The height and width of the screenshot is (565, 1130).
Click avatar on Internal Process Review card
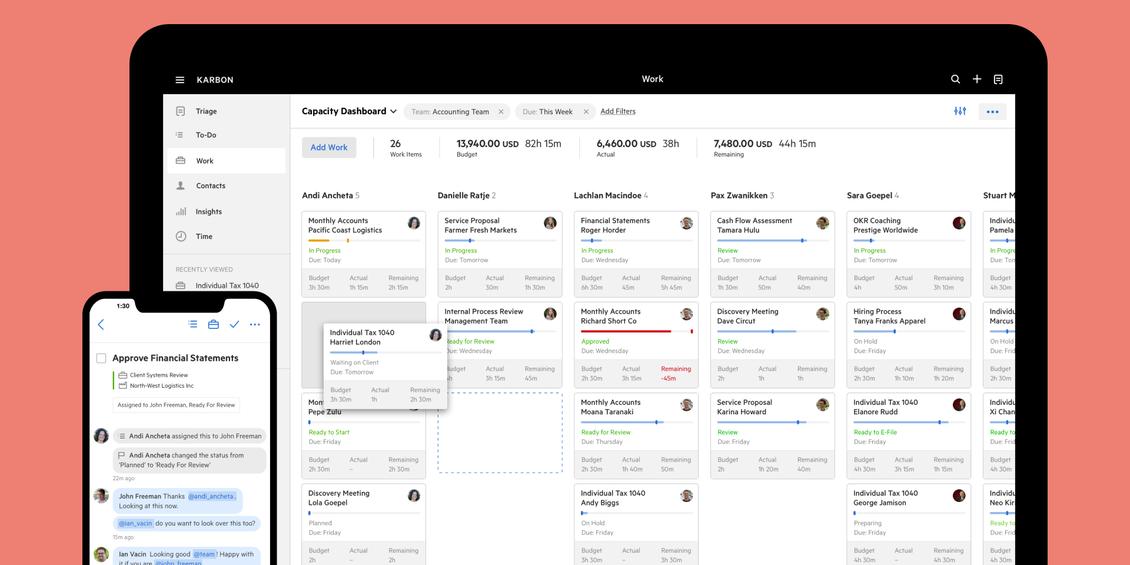point(550,313)
